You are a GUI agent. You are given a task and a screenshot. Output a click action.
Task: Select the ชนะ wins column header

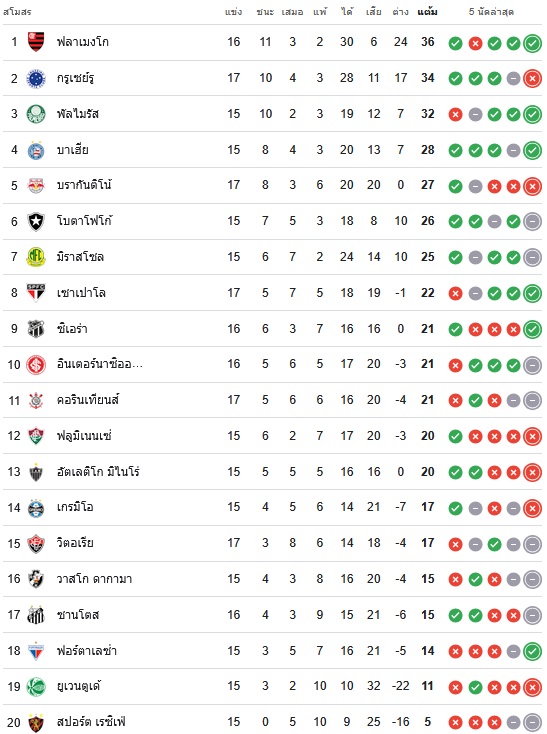(x=265, y=12)
